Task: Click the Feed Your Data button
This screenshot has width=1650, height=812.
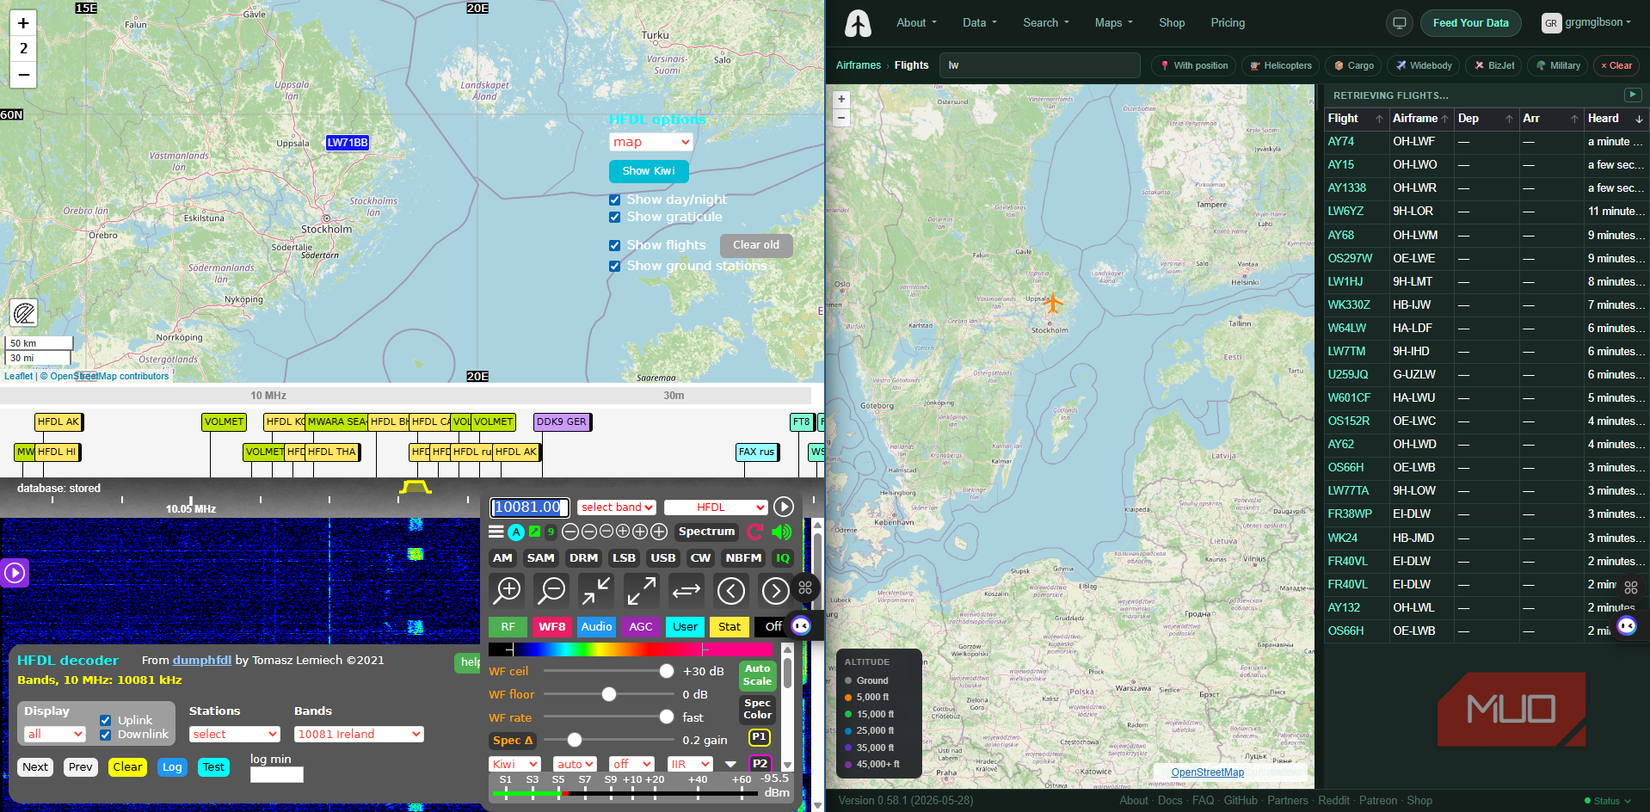Action: point(1470,23)
